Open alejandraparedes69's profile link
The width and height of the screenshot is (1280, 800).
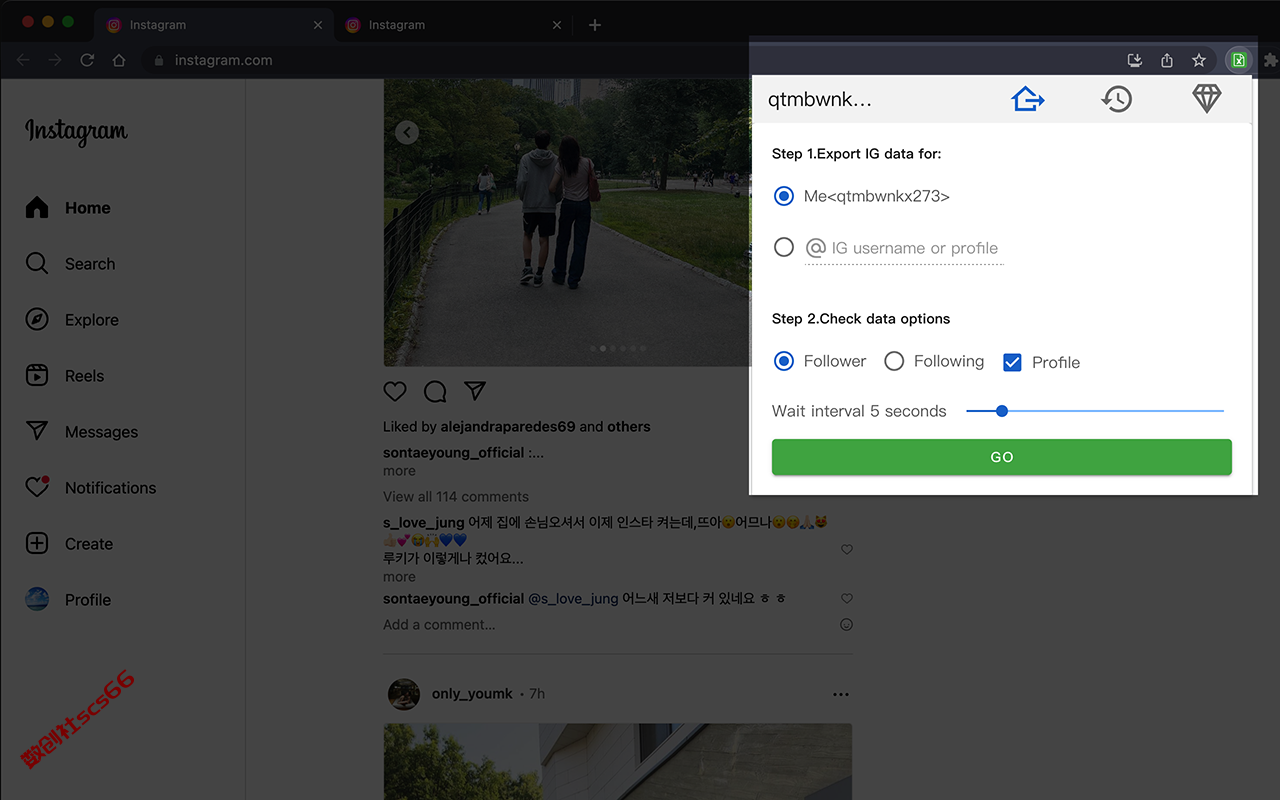pos(508,427)
